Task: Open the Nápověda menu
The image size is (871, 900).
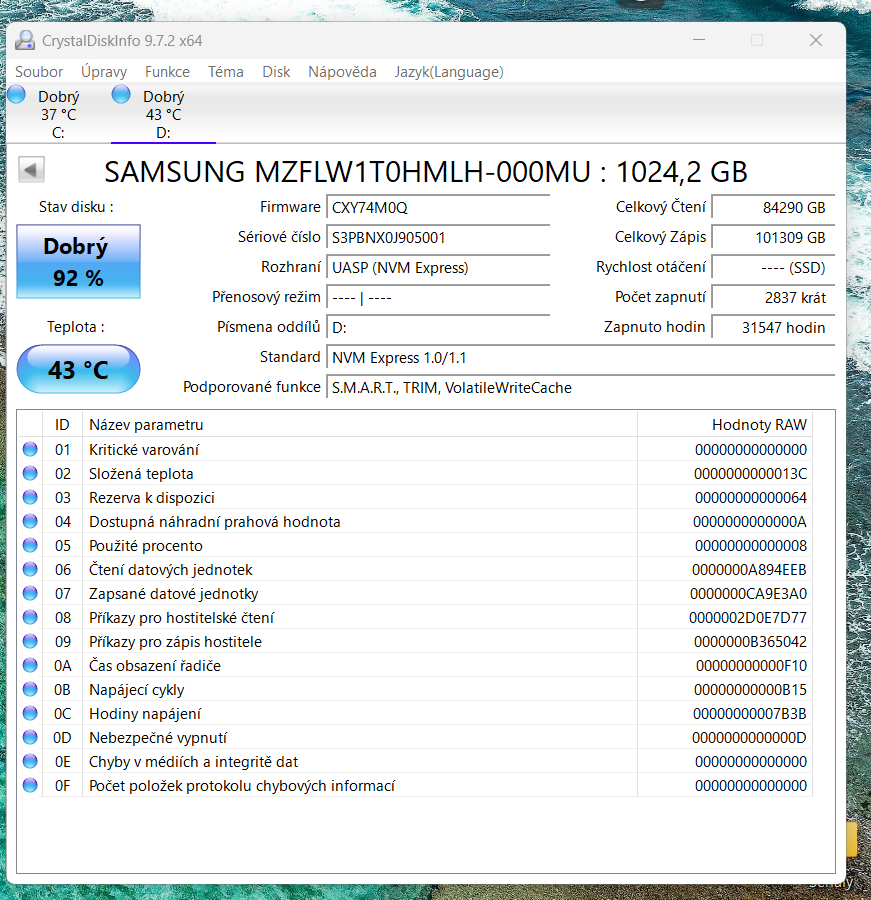Action: (342, 71)
